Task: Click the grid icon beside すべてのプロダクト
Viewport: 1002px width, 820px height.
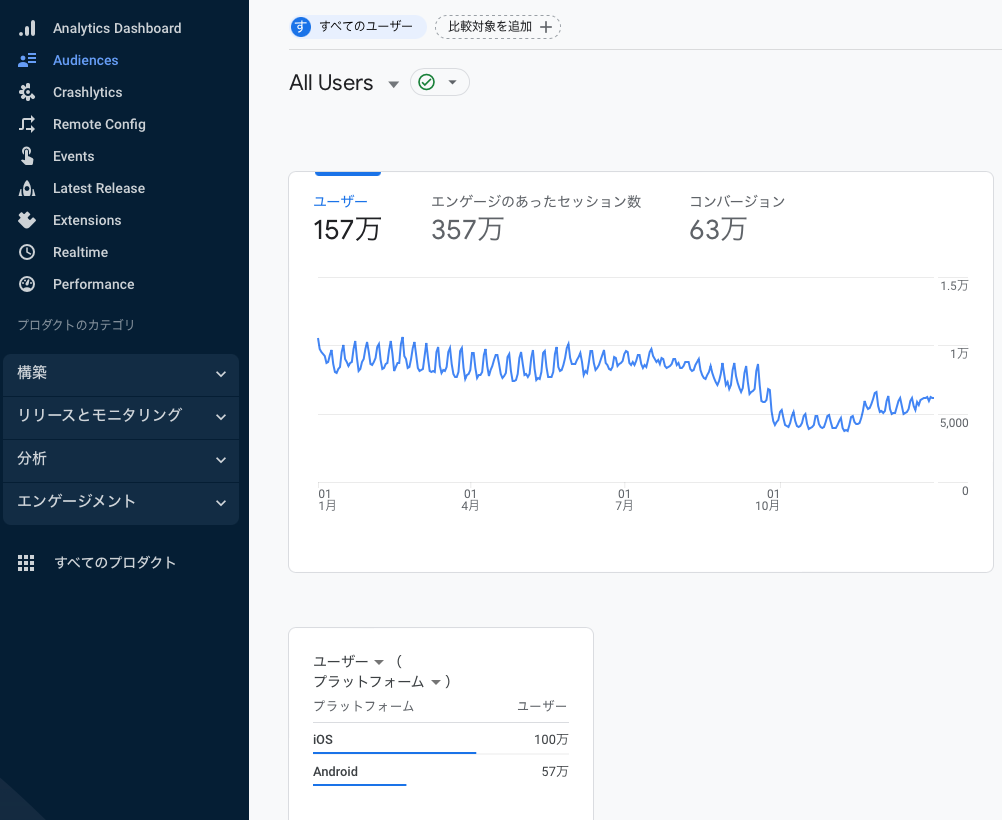Action: coord(26,562)
